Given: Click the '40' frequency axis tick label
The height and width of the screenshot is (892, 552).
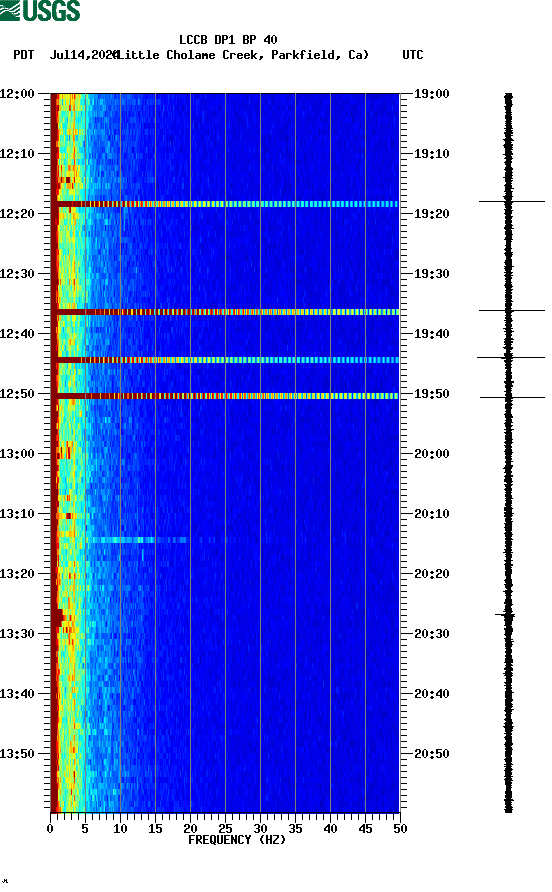Looking at the screenshot, I should pyautogui.click(x=330, y=829).
